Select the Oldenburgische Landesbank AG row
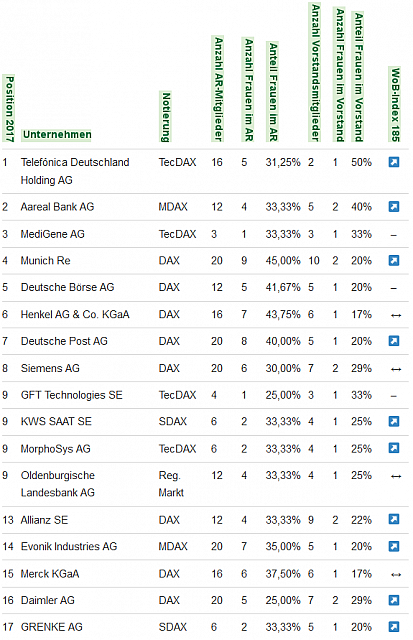 205,484
